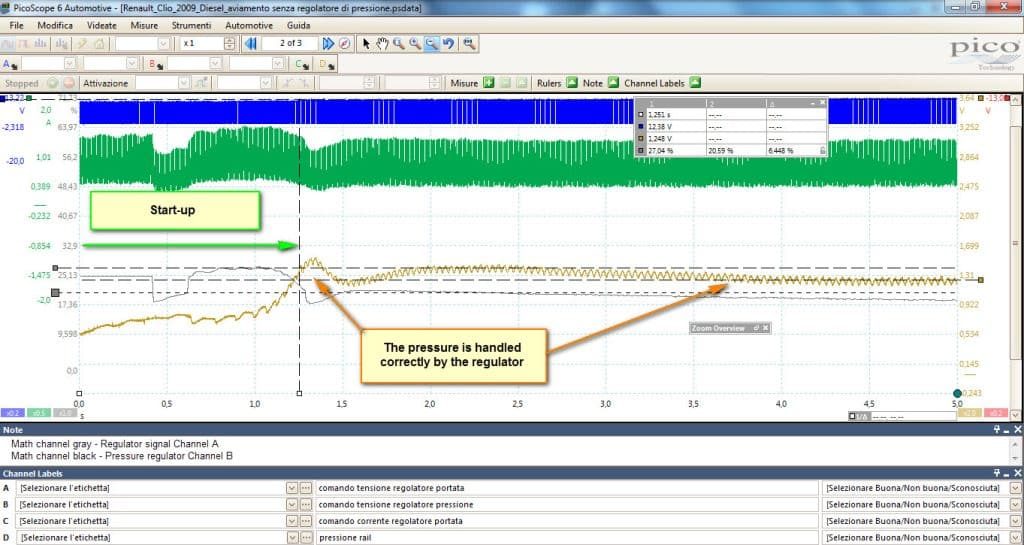
Task: Click the zoom in magnifier tool
Action: point(415,44)
